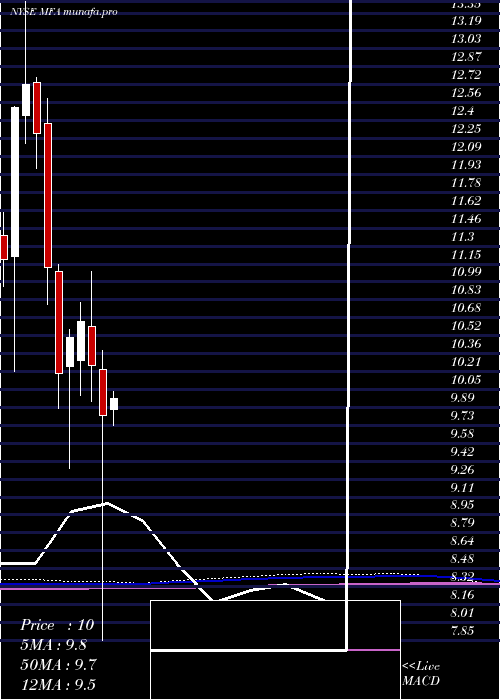This screenshot has height=700, width=500.
Task: Click the 12.87 price axis label
Action: (466, 57)
